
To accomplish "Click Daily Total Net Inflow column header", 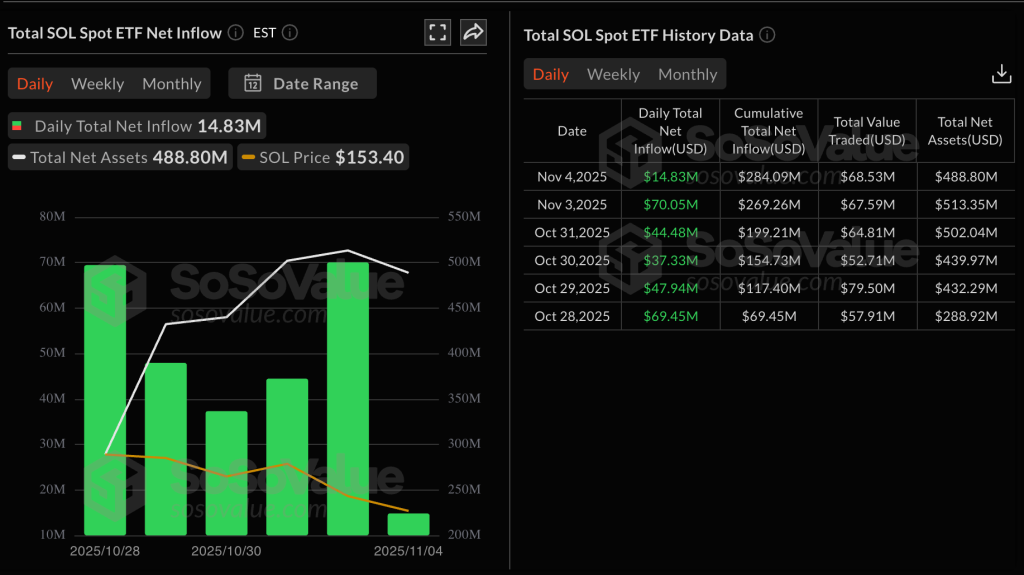I will coord(670,131).
